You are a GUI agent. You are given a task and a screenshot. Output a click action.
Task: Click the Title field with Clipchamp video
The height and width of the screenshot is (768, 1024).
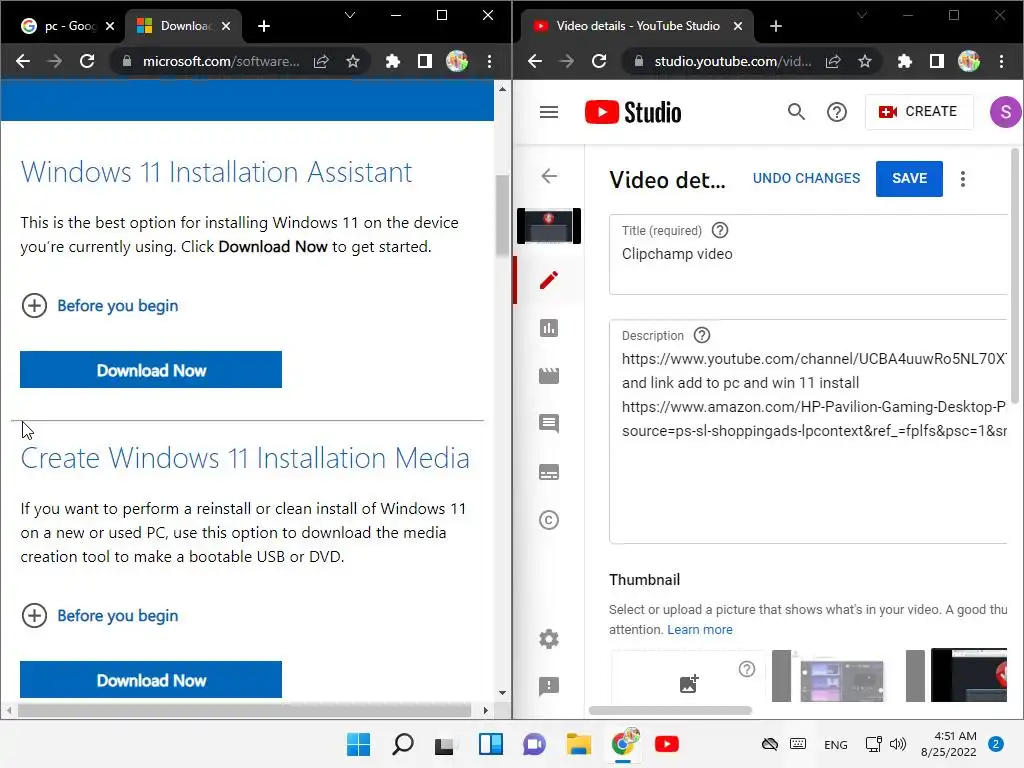pos(808,255)
